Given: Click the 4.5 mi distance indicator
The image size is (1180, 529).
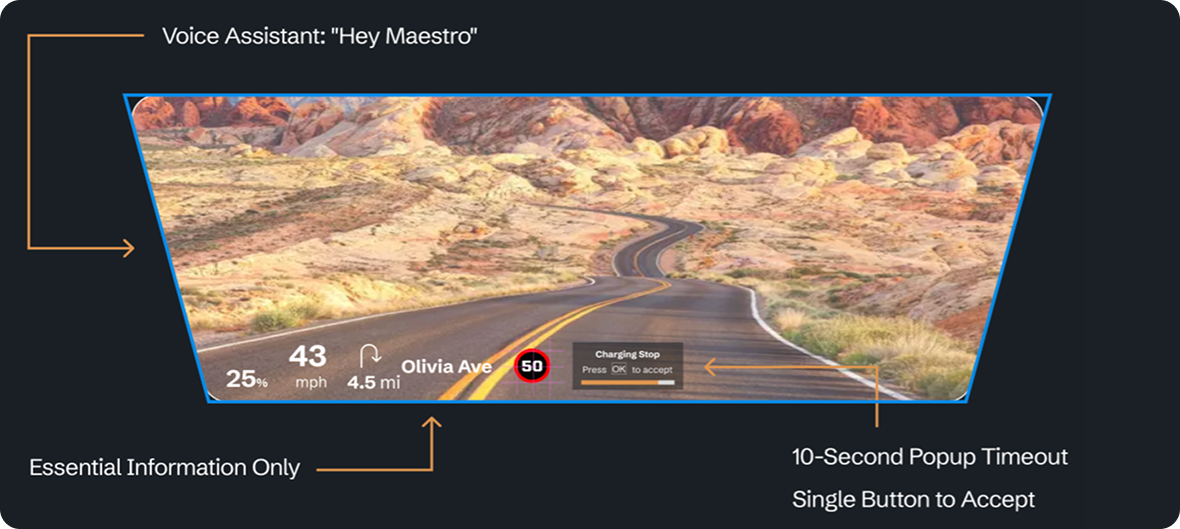Looking at the screenshot, I should coord(373,382).
